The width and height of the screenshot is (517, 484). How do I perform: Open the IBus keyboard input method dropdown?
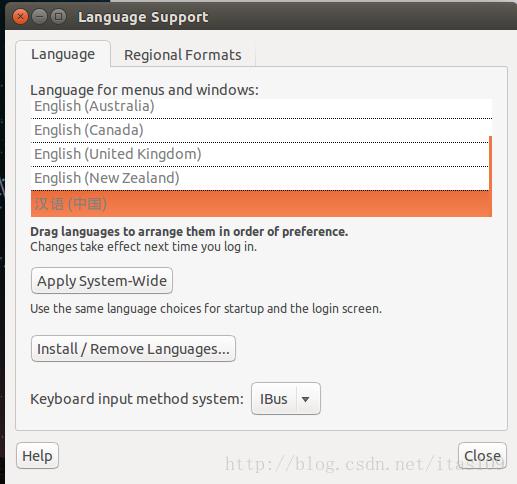point(286,399)
